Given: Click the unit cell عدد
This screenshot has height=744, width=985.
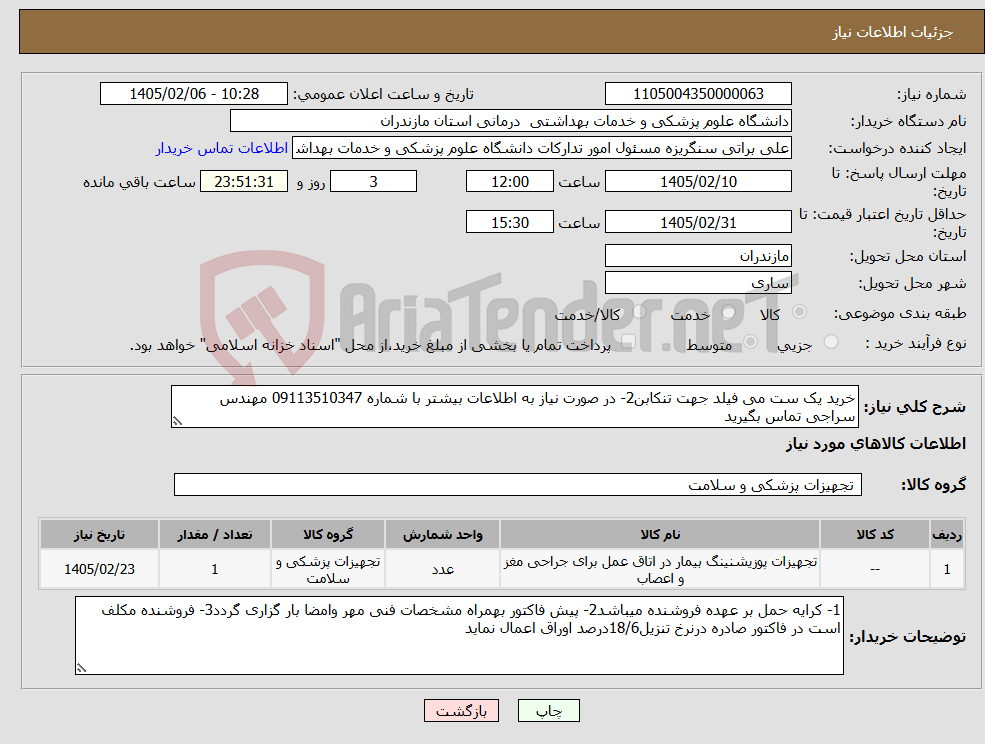Looking at the screenshot, I should (x=442, y=569).
